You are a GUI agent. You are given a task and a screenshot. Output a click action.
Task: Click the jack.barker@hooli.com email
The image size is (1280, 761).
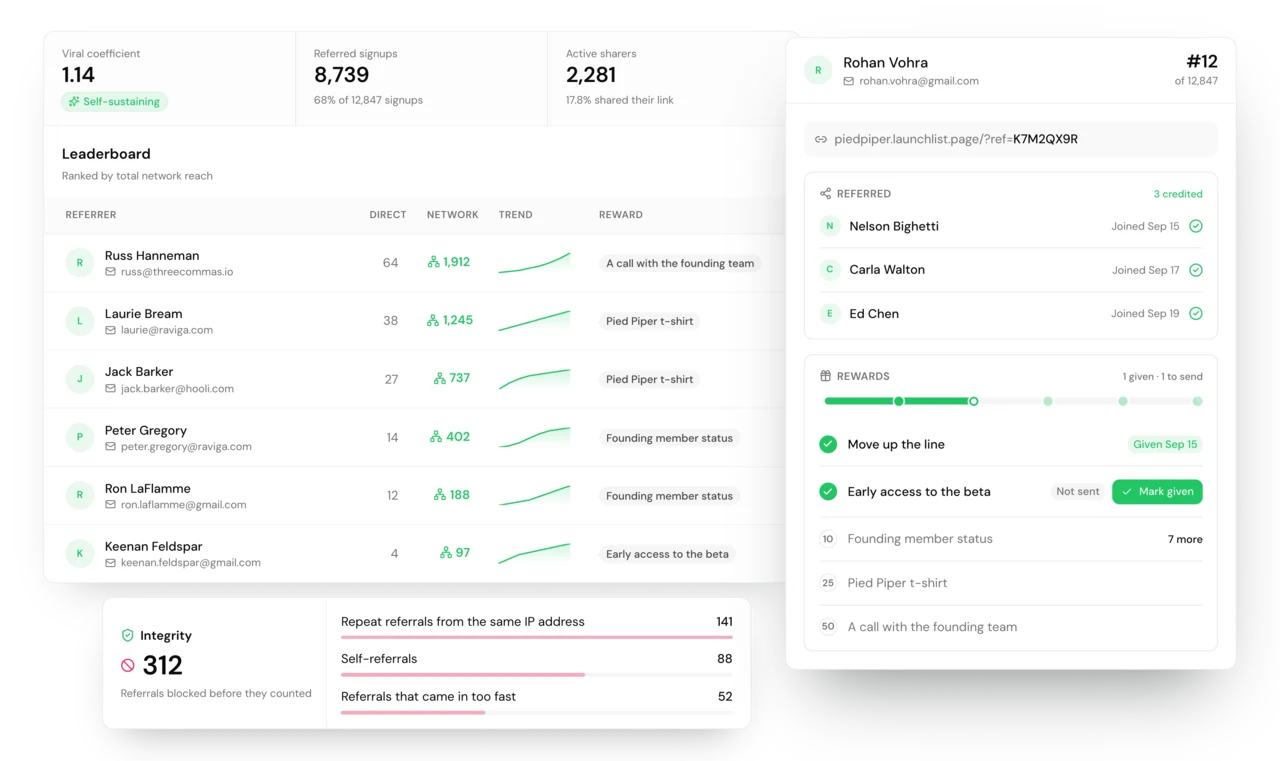pyautogui.click(x=177, y=389)
